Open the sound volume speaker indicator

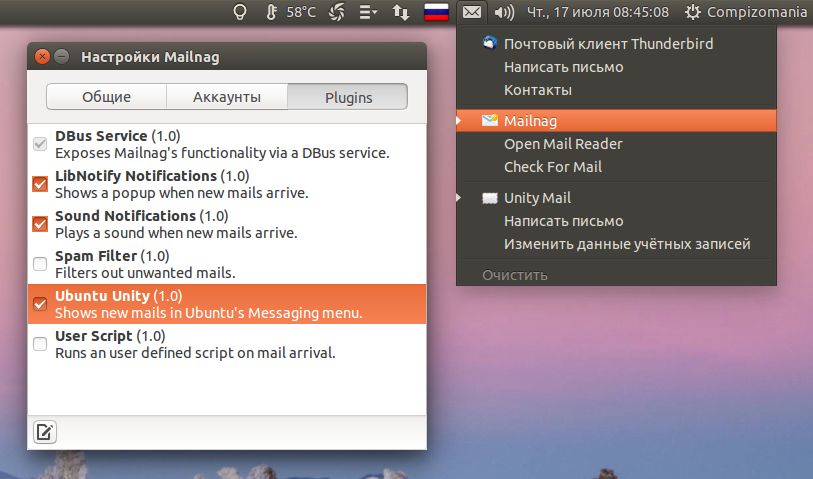coord(504,12)
